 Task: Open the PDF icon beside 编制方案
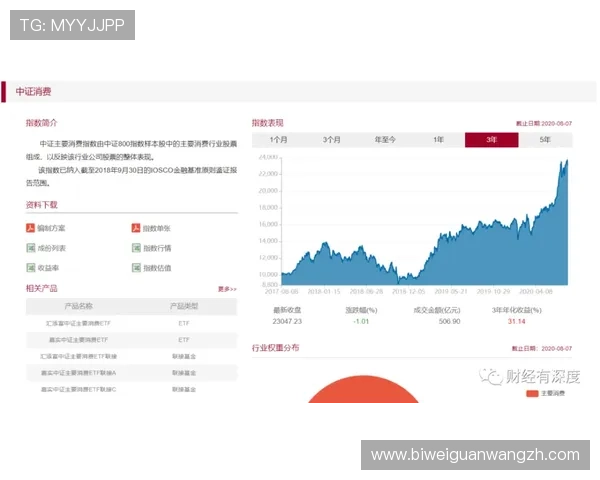click(x=30, y=228)
